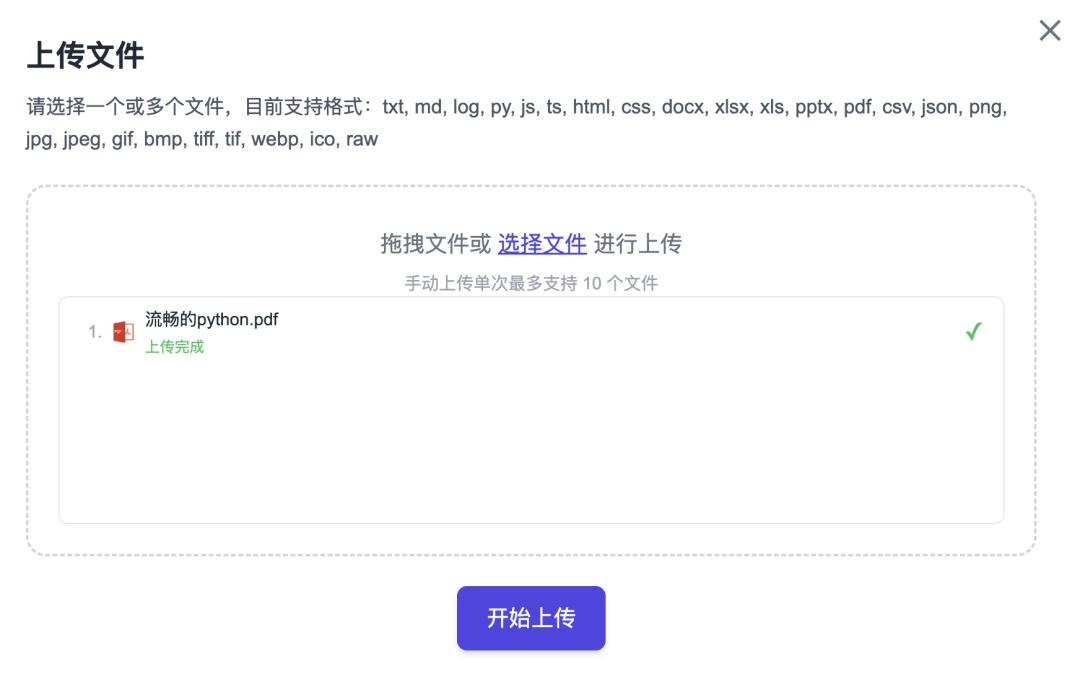Screen dimensions: 1080x679
Task: Select the 流畅的python.pdf file name
Action: tap(211, 320)
